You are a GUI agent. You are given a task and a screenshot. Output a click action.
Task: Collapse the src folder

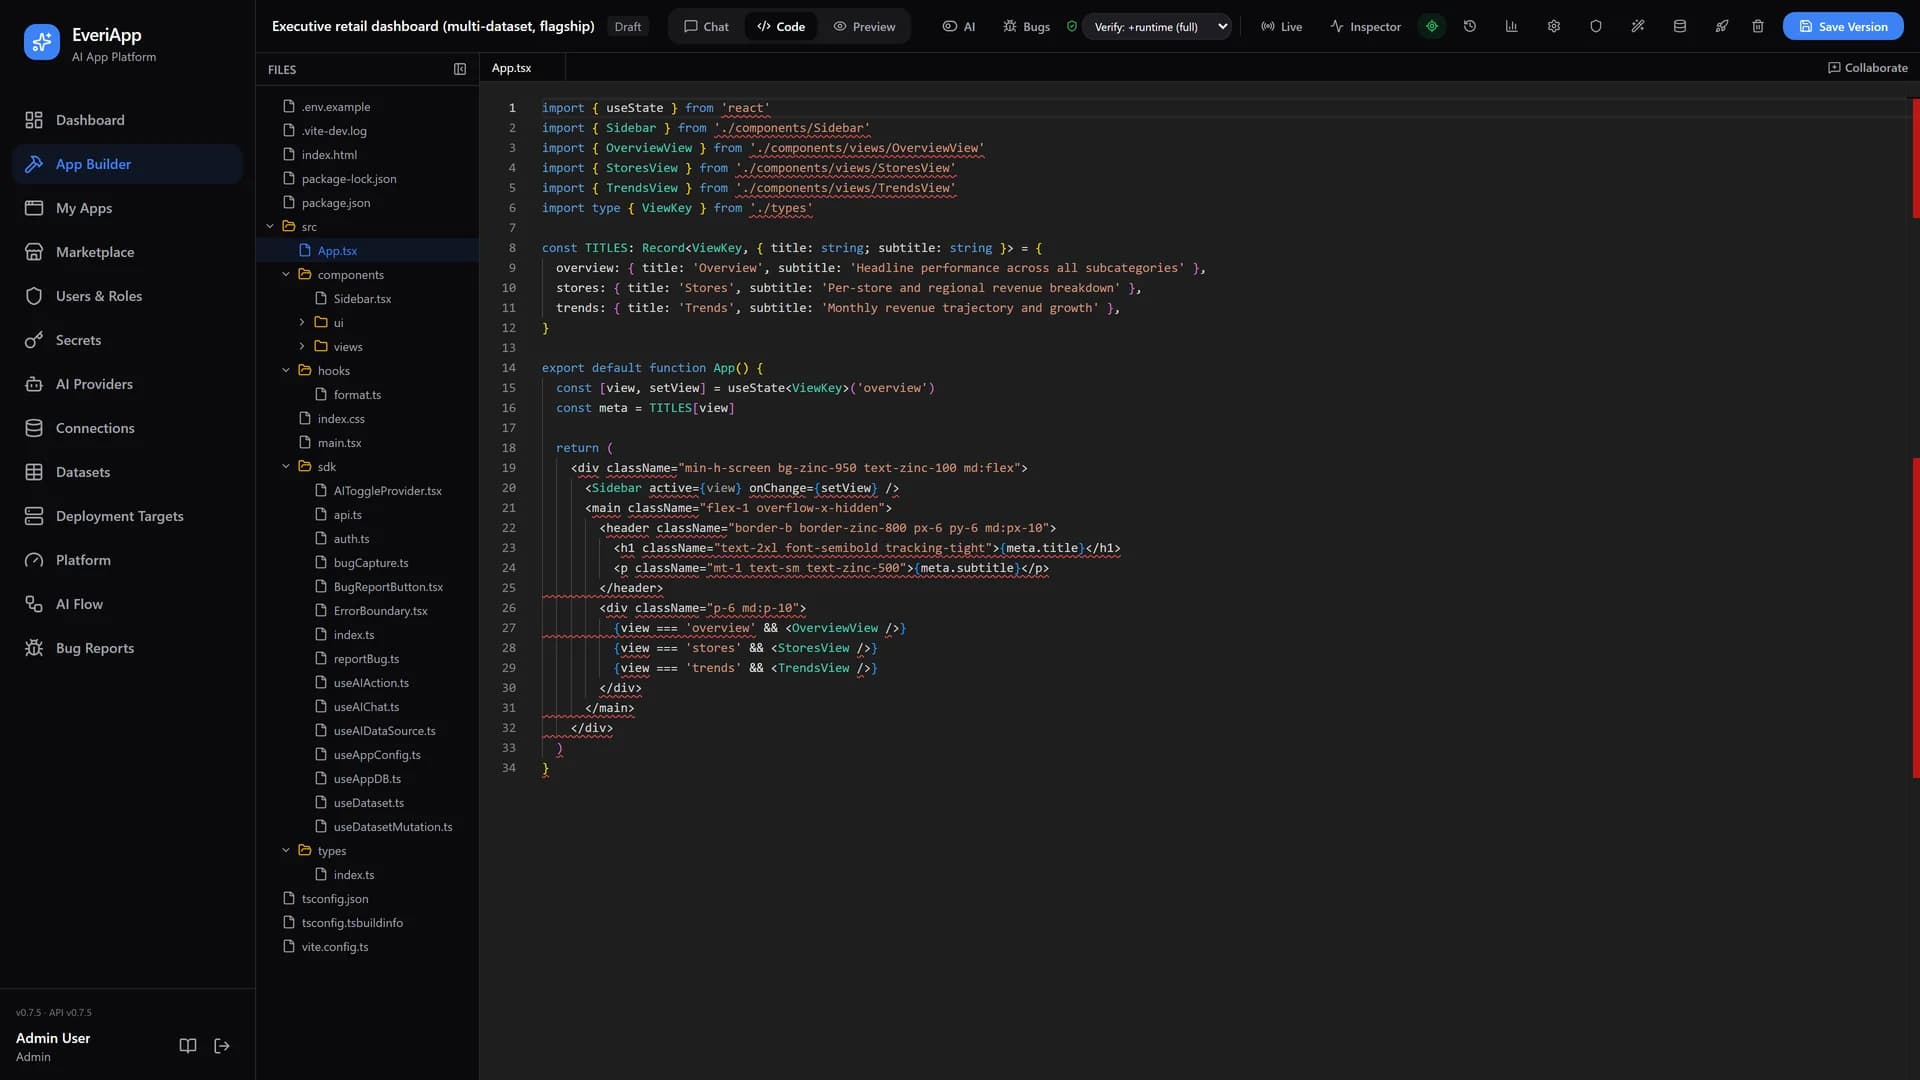(x=270, y=227)
